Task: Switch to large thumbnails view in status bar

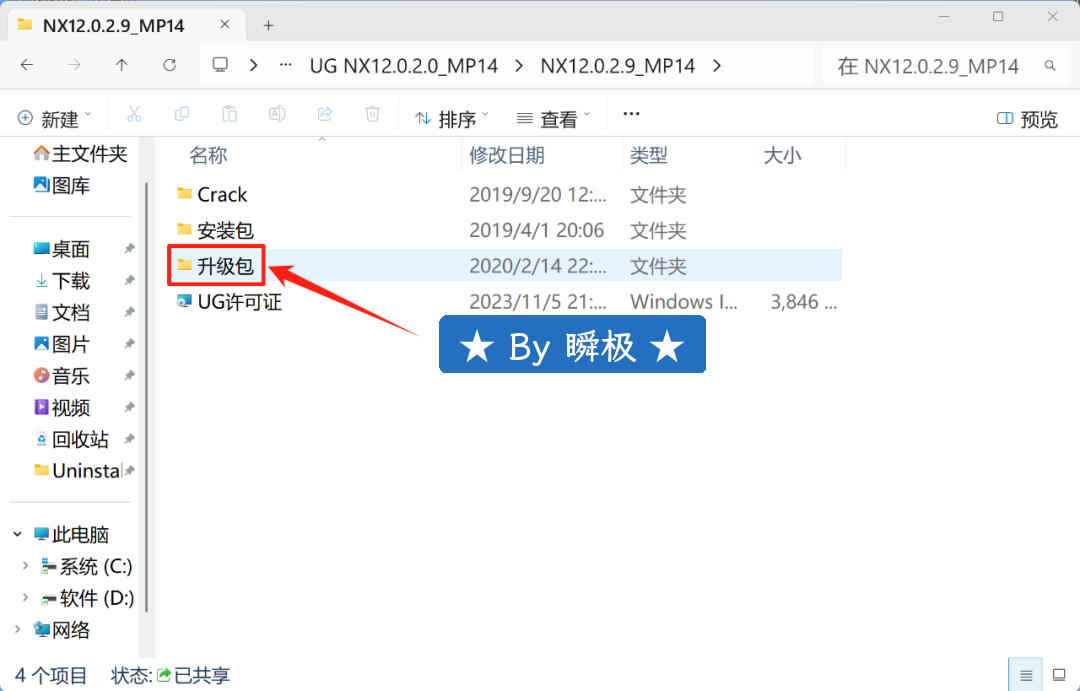Action: click(1061, 676)
